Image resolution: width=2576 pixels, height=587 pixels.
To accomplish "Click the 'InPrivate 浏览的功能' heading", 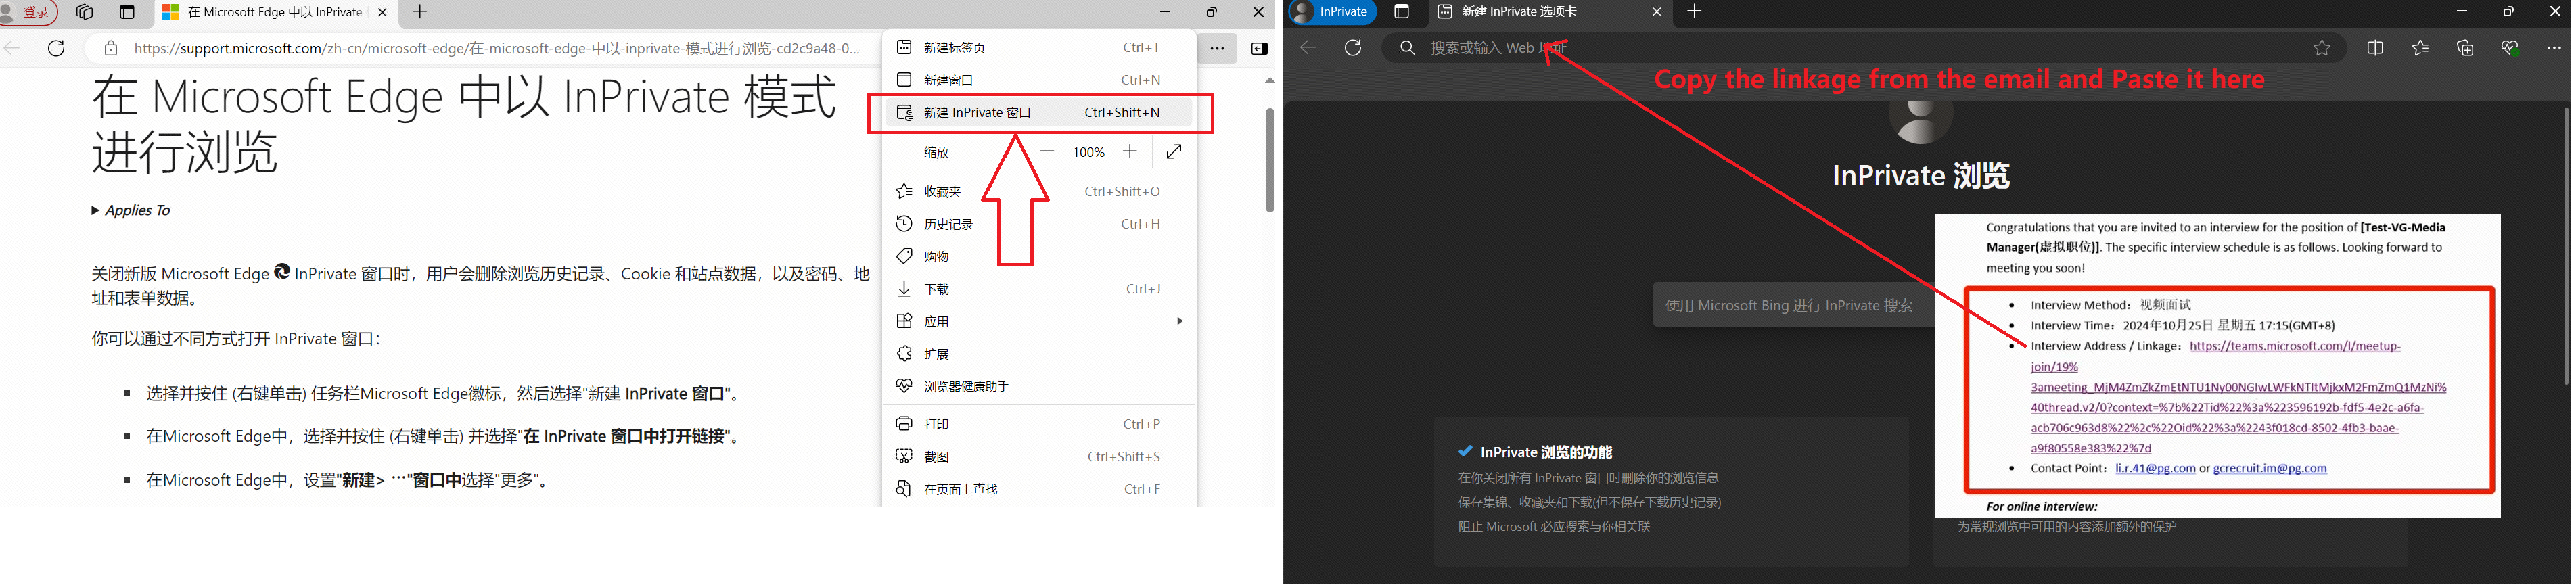I will [x=1547, y=452].
